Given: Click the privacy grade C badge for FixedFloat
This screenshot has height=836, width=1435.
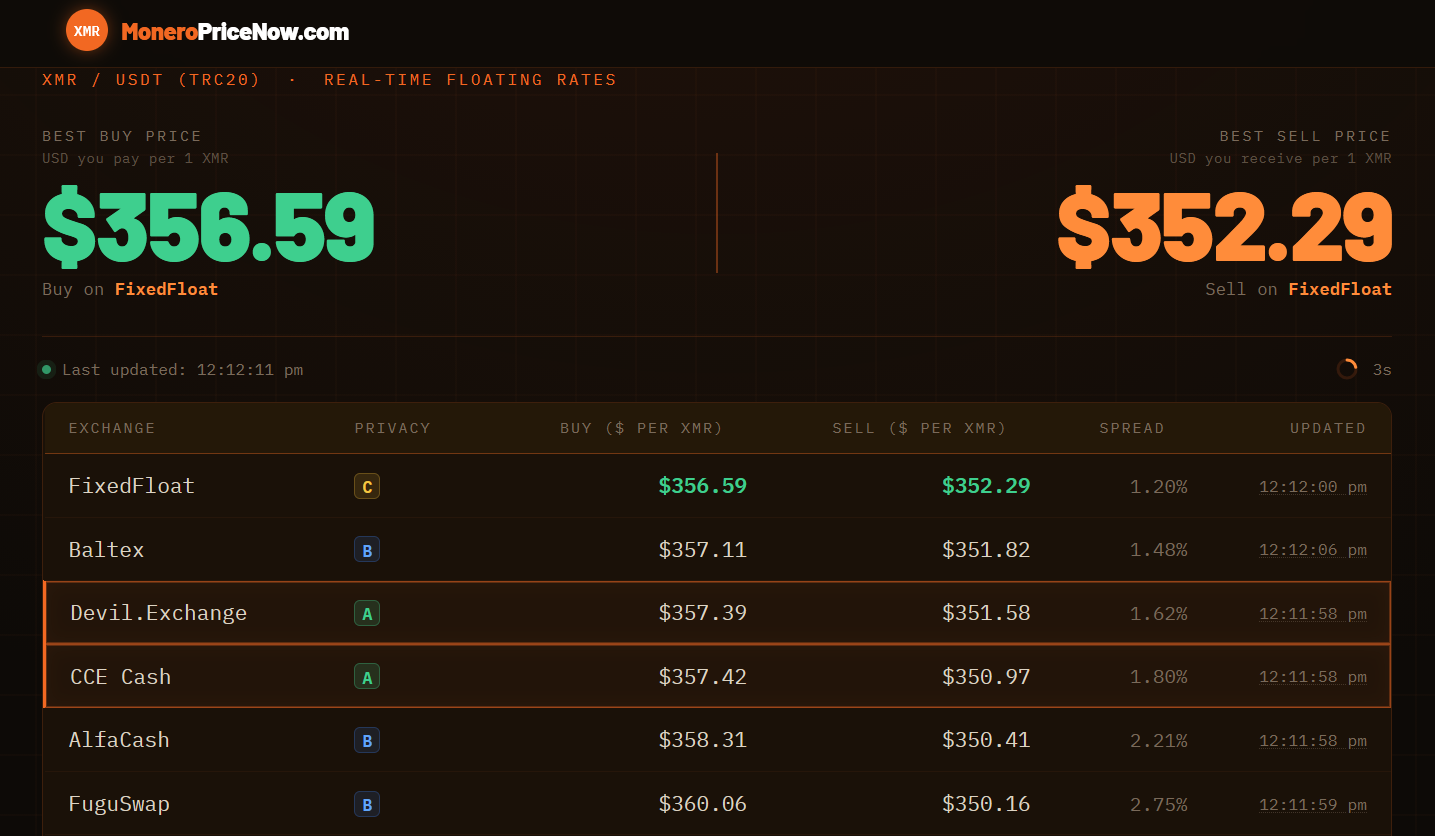Looking at the screenshot, I should [367, 487].
